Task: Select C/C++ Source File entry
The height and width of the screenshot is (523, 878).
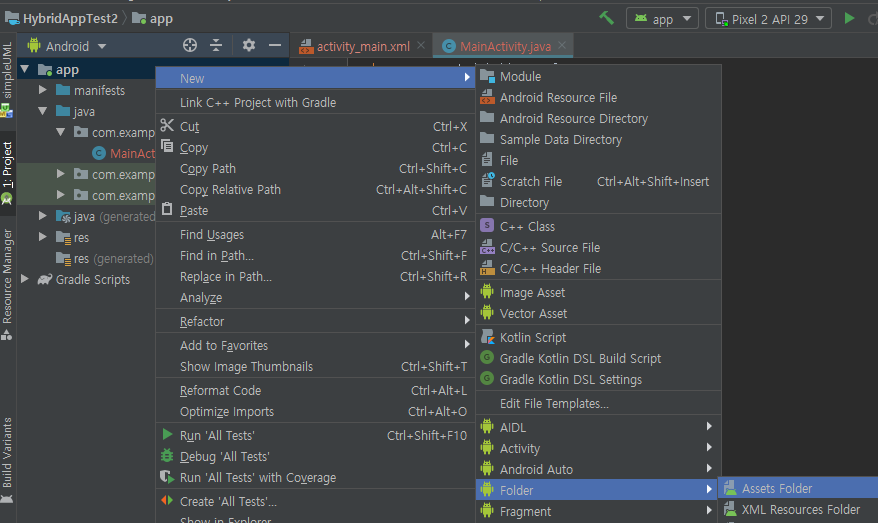Action: pyautogui.click(x=598, y=248)
